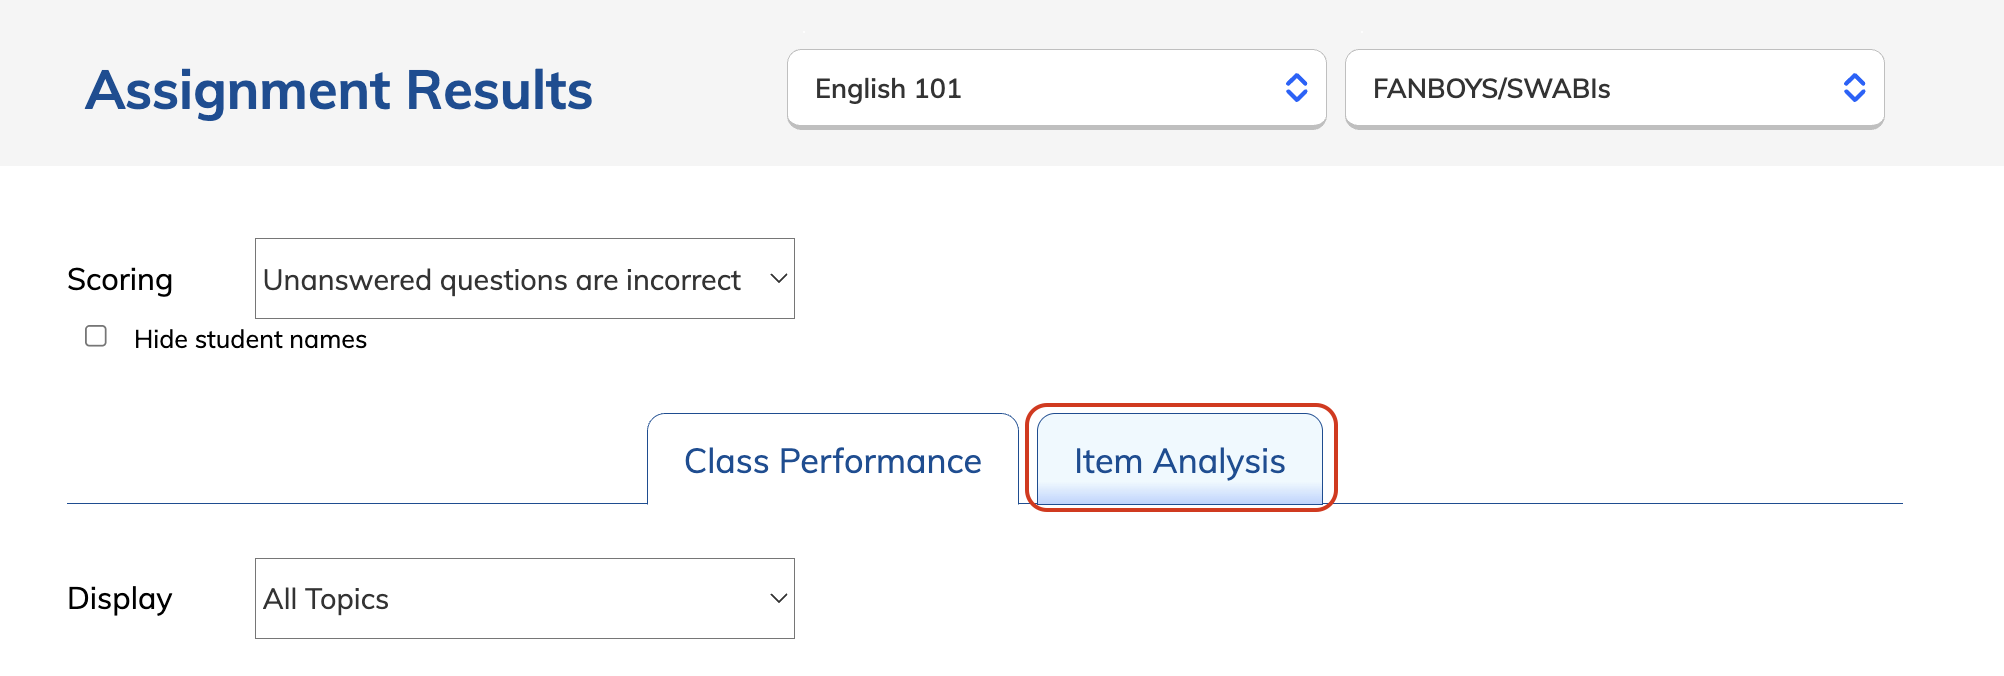Check the box next to Hide student names
The width and height of the screenshot is (2004, 676).
(x=95, y=336)
